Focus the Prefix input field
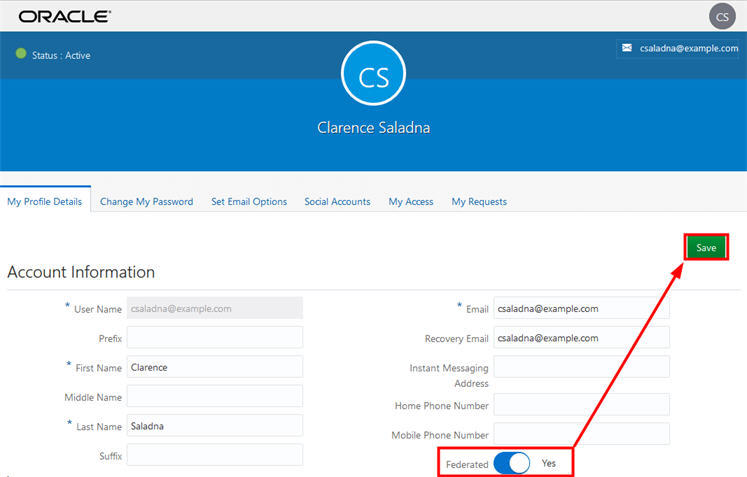This screenshot has height=477, width=747. pos(214,338)
